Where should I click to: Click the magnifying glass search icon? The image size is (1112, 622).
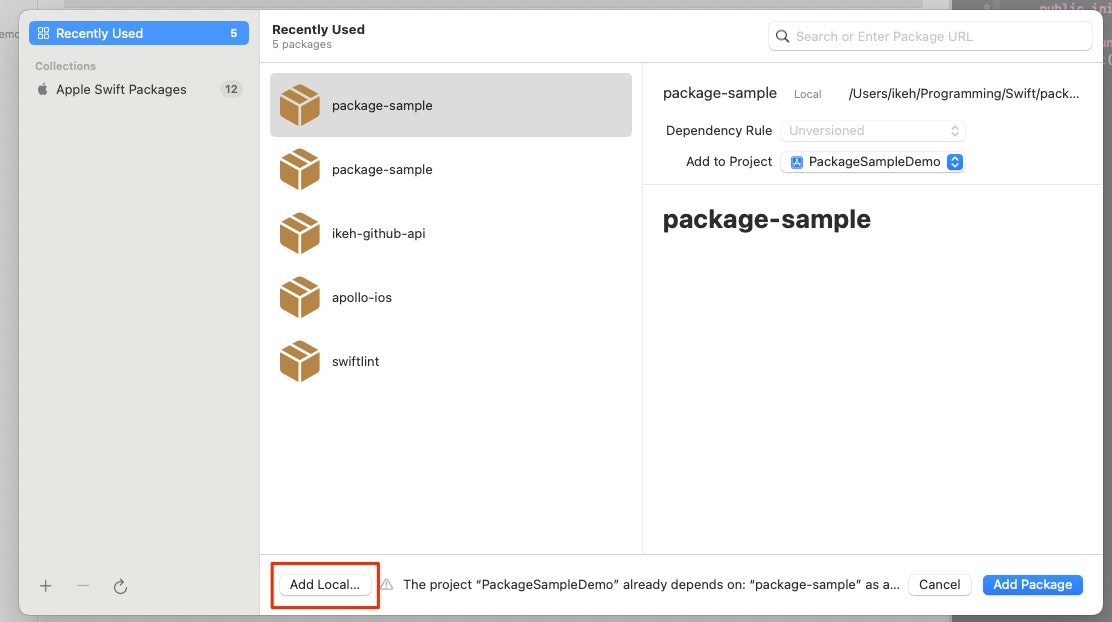point(782,36)
